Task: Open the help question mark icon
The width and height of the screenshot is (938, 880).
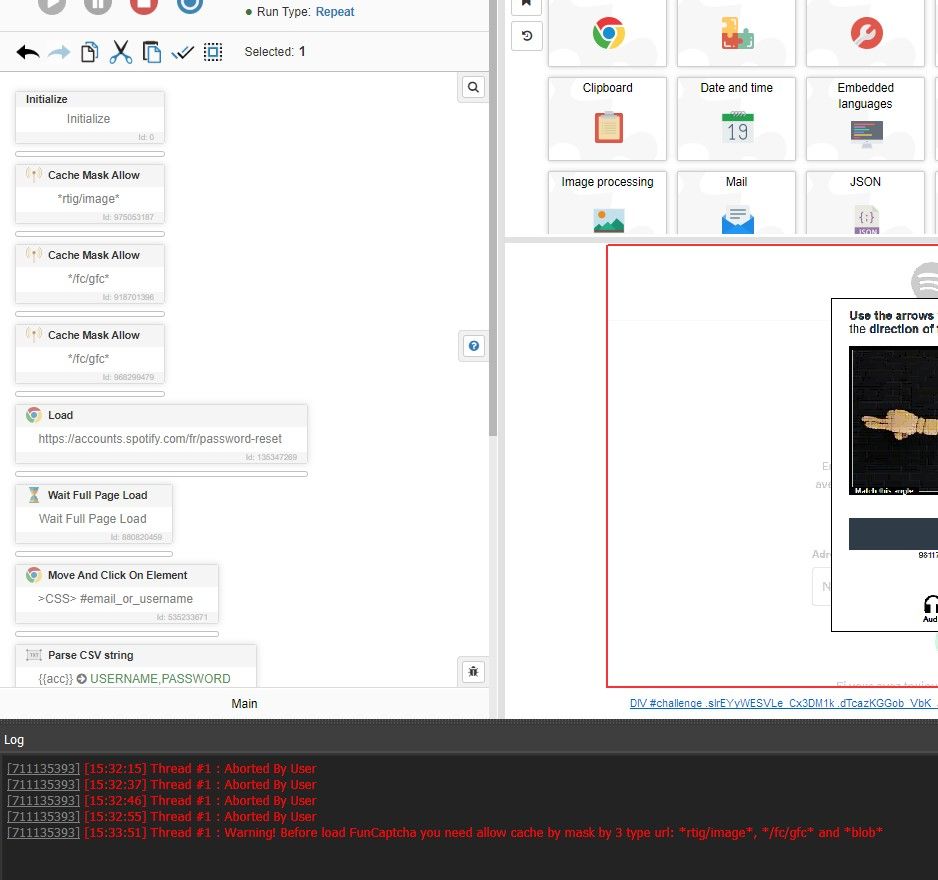Action: pyautogui.click(x=473, y=345)
